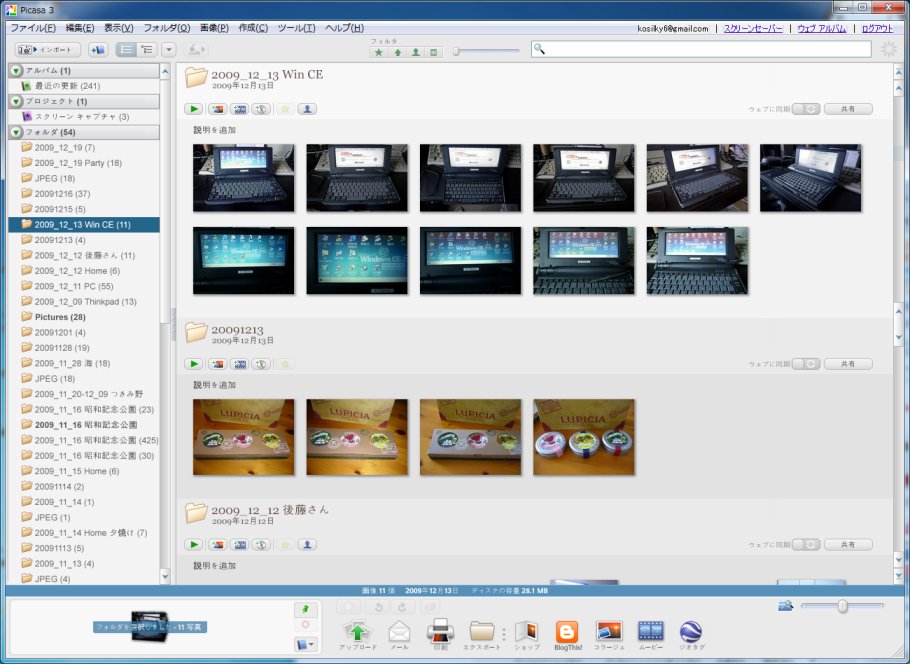This screenshot has height=664, width=910.
Task: Select the first LUPICIA photo thumbnail
Action: [x=244, y=439]
